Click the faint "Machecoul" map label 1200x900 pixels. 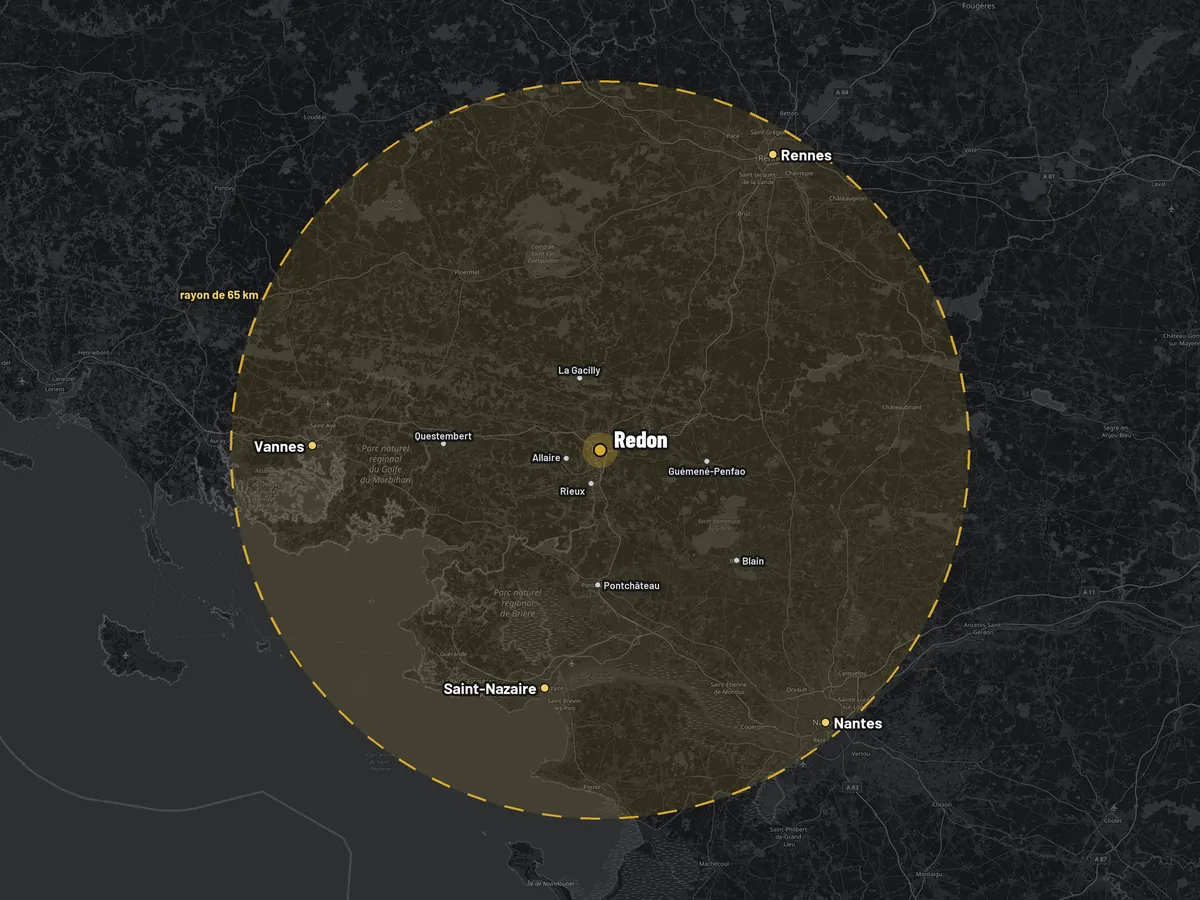click(714, 863)
